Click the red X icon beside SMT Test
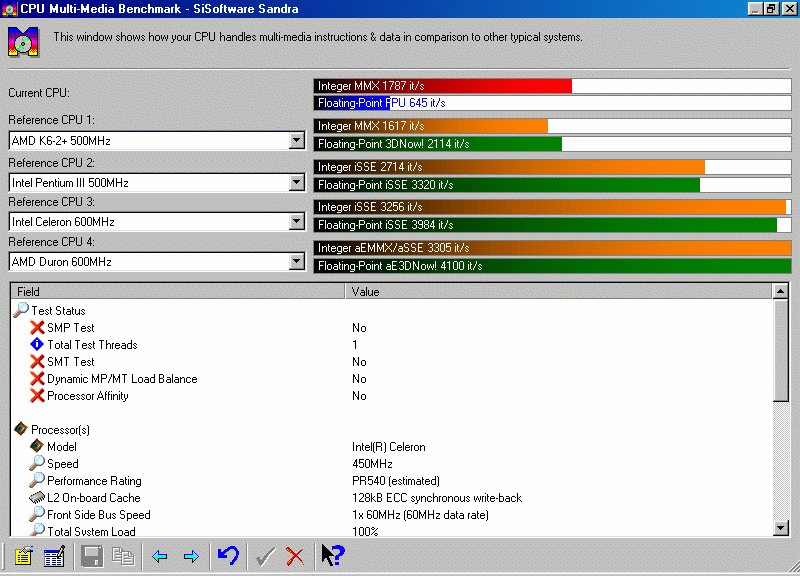800x576 pixels. 37,361
